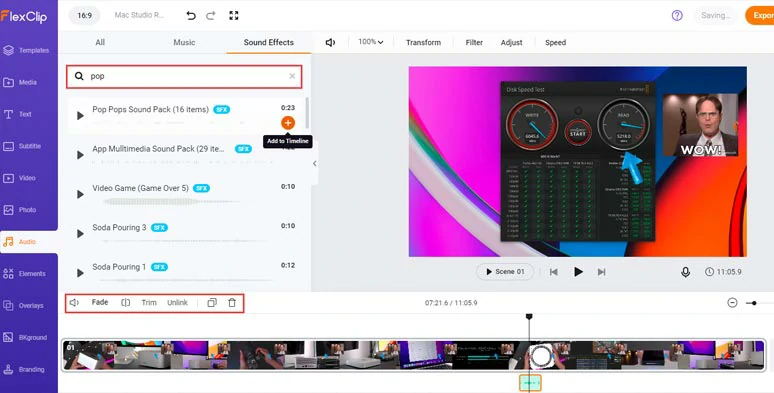Switch to the Music tab
This screenshot has height=393, width=774.
tap(184, 42)
